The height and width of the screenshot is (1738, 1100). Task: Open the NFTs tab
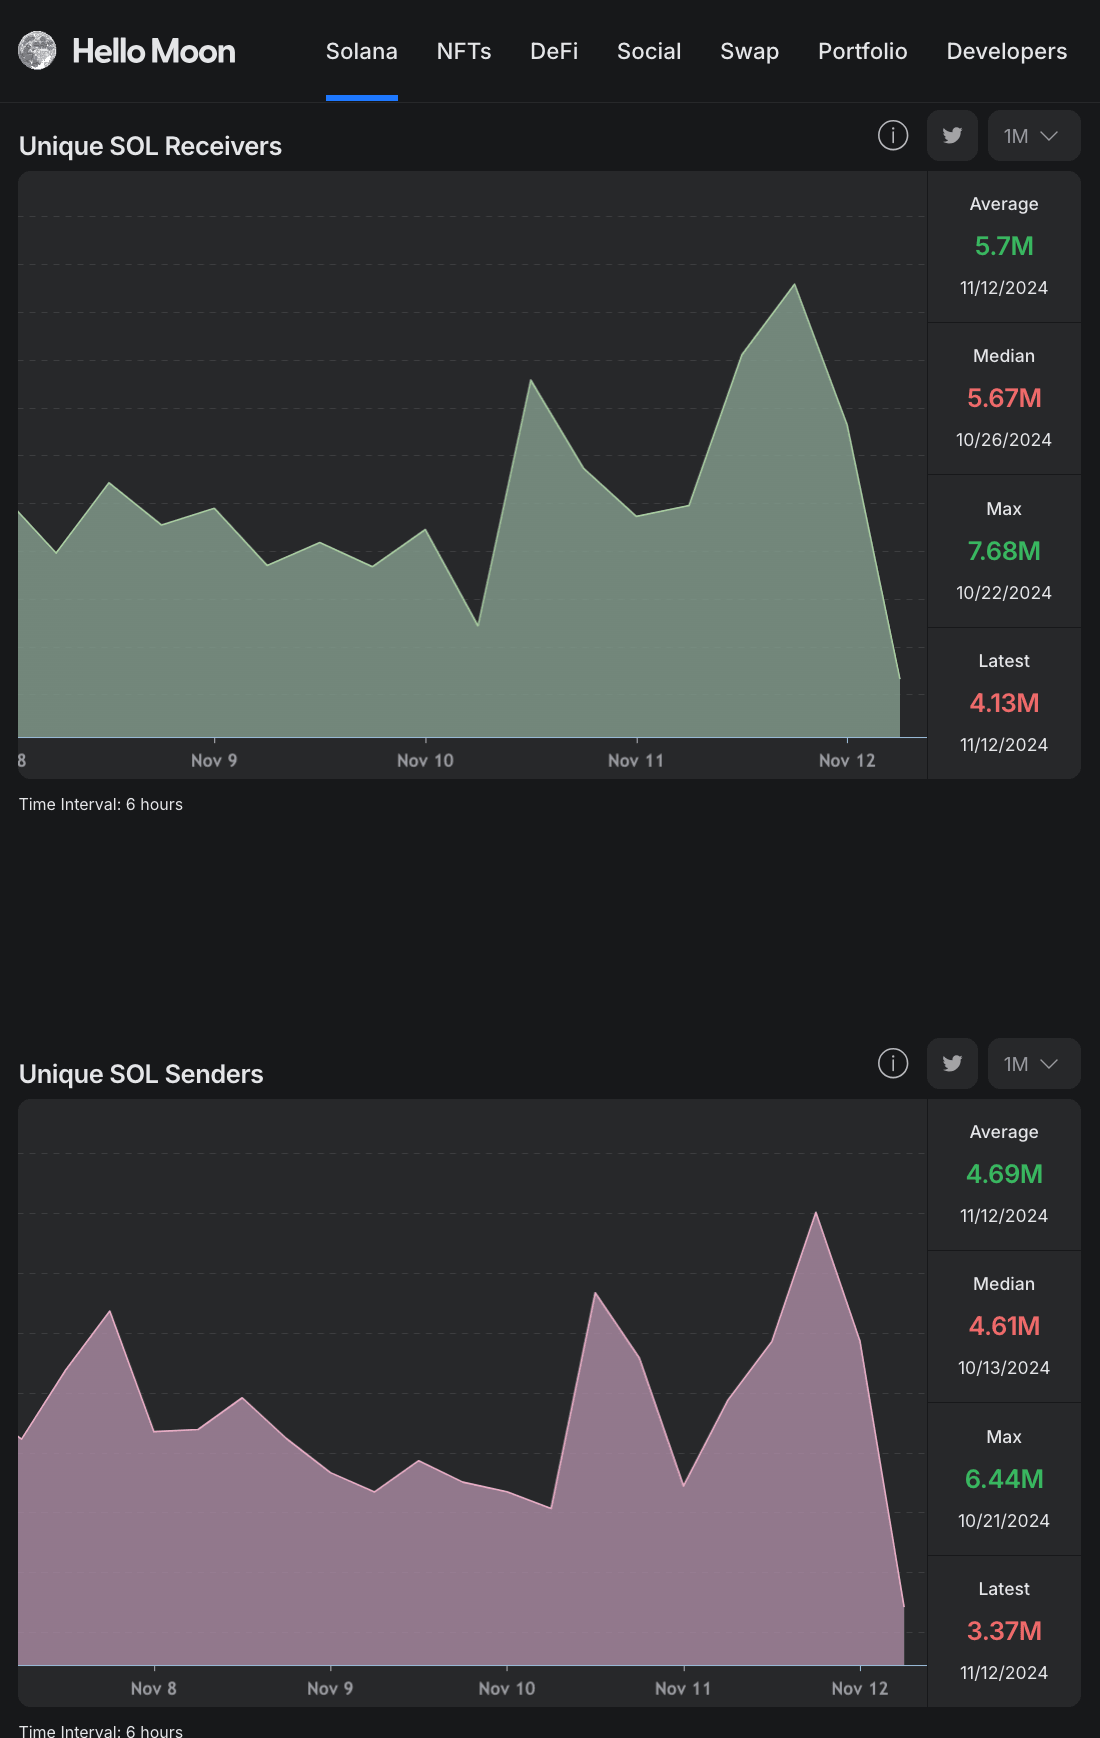tap(464, 51)
